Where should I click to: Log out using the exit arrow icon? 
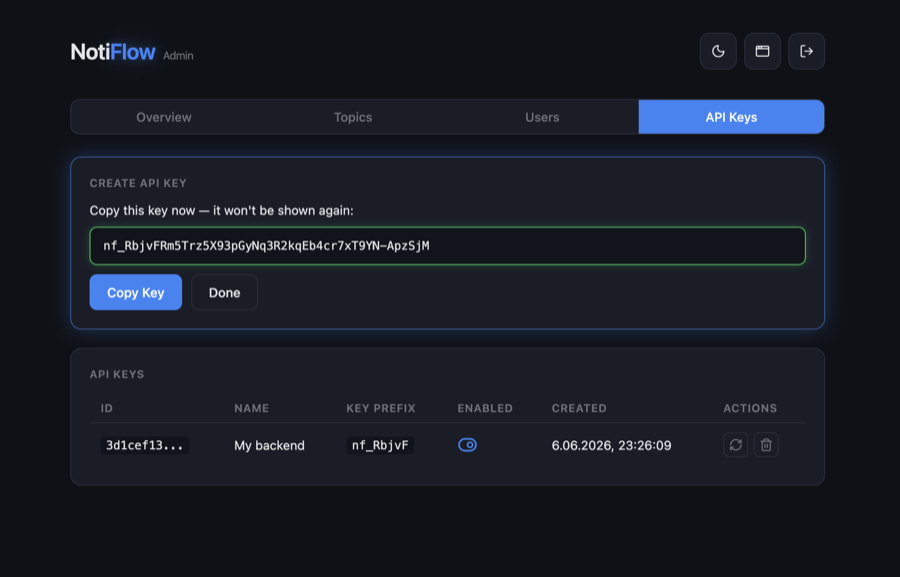tap(806, 51)
